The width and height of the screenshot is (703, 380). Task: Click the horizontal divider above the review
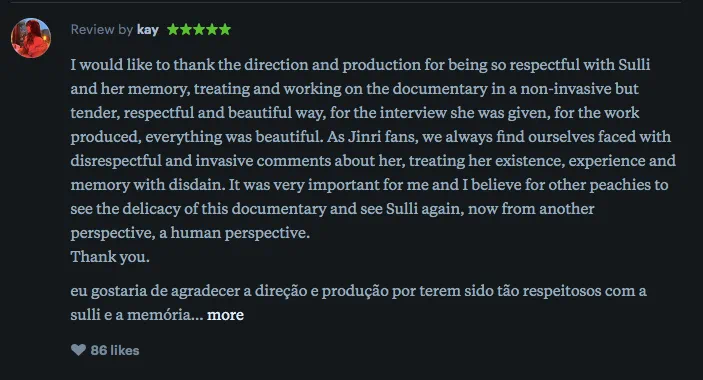point(345,2)
